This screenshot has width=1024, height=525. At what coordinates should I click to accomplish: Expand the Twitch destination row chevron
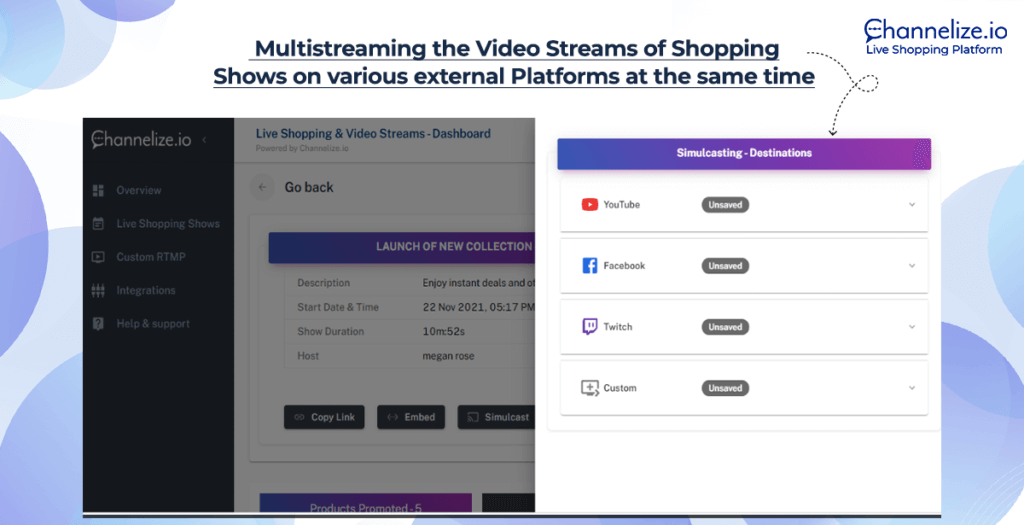pos(912,326)
